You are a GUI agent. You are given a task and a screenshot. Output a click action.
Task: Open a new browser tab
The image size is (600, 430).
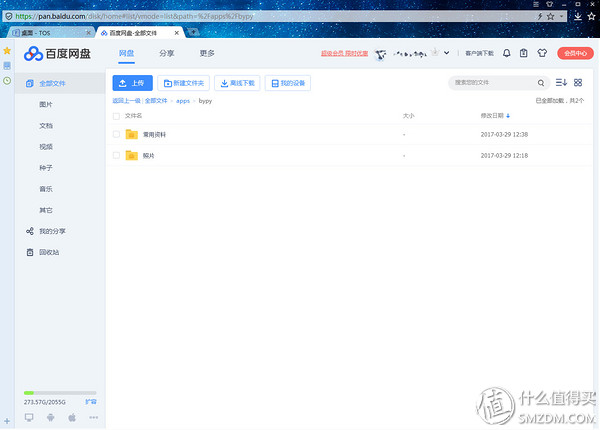193,32
